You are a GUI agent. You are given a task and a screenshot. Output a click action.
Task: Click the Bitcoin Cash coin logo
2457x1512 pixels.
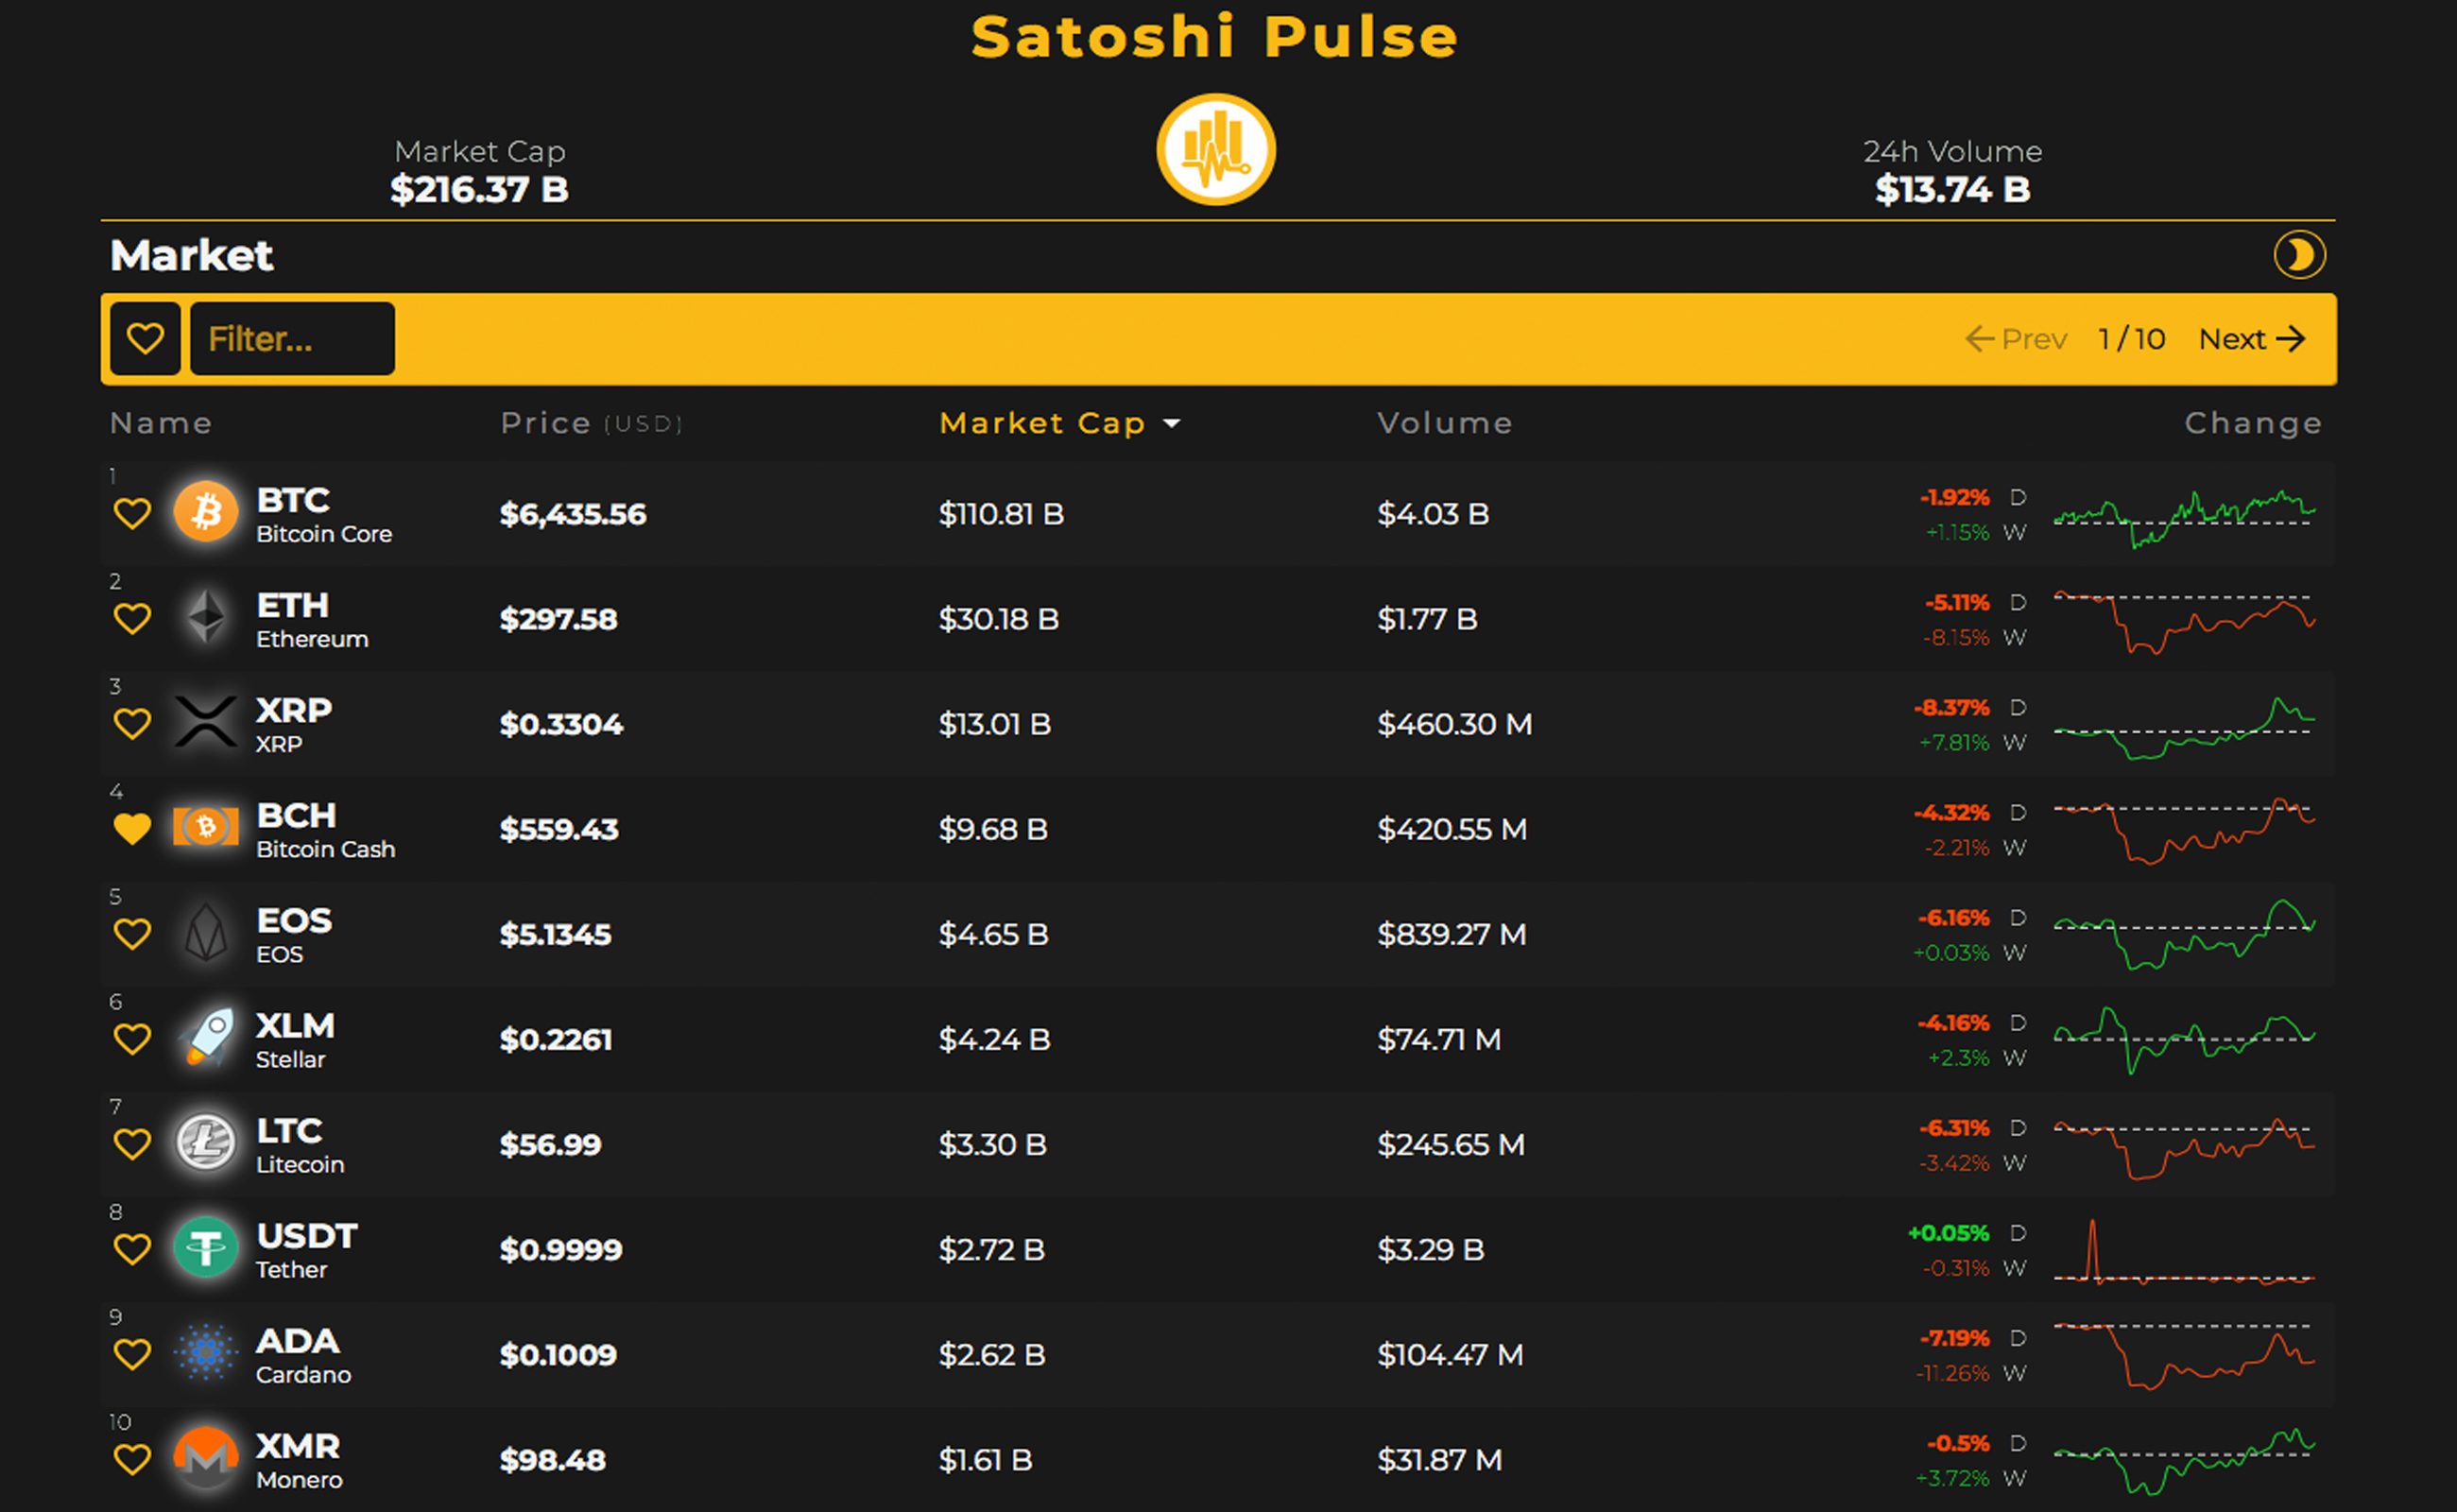coord(206,826)
